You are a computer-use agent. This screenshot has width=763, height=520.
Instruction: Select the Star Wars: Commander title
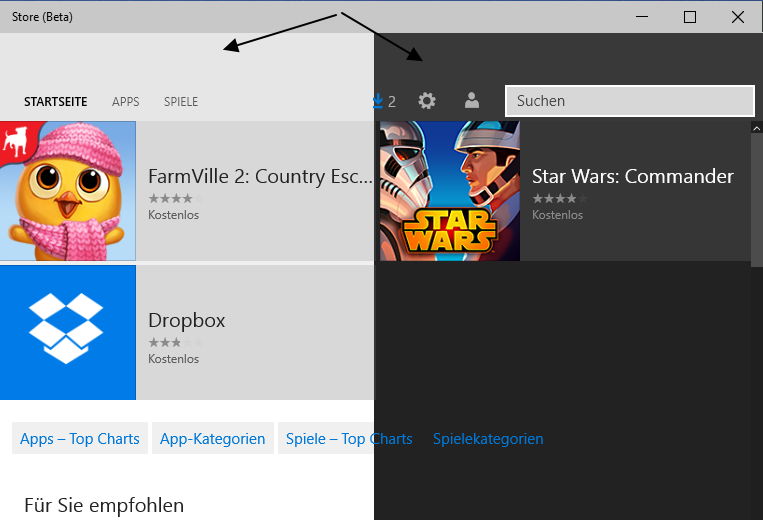tap(633, 177)
